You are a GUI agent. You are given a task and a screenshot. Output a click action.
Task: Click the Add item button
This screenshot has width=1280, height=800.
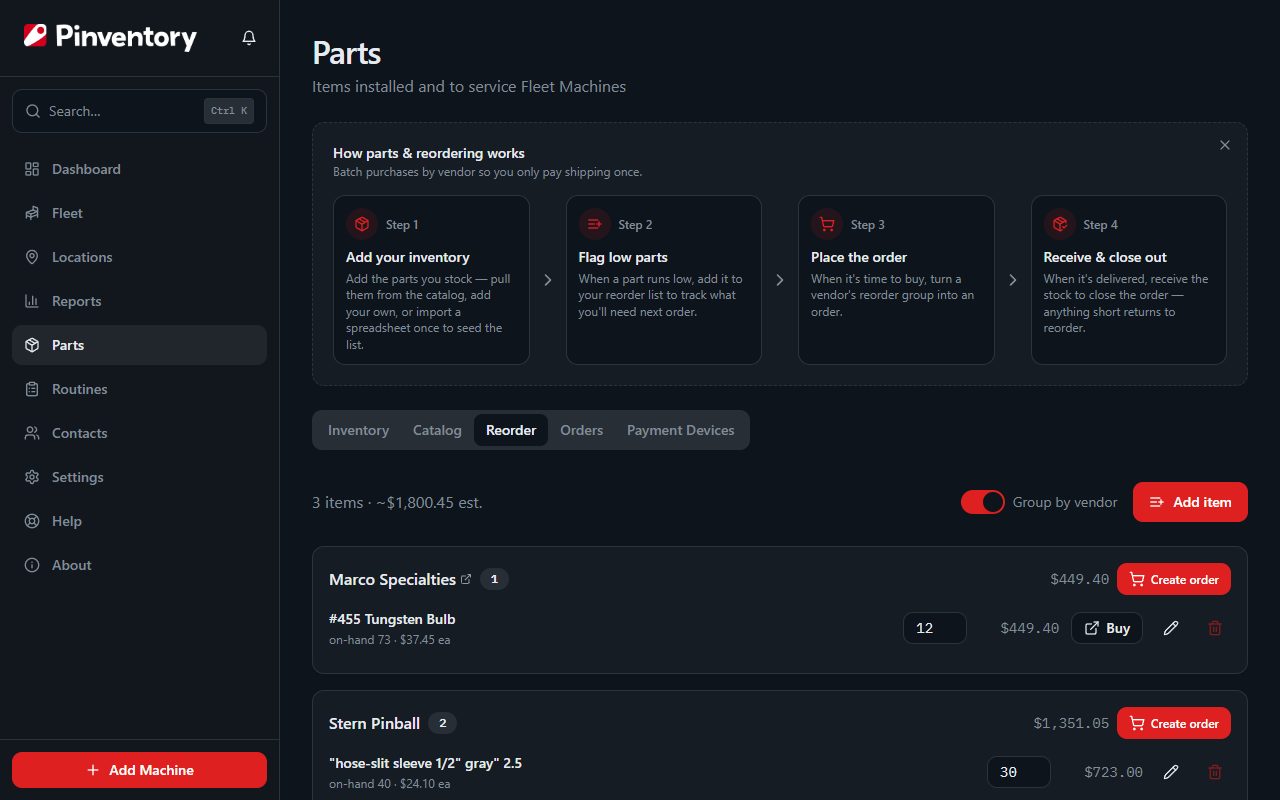(1190, 502)
